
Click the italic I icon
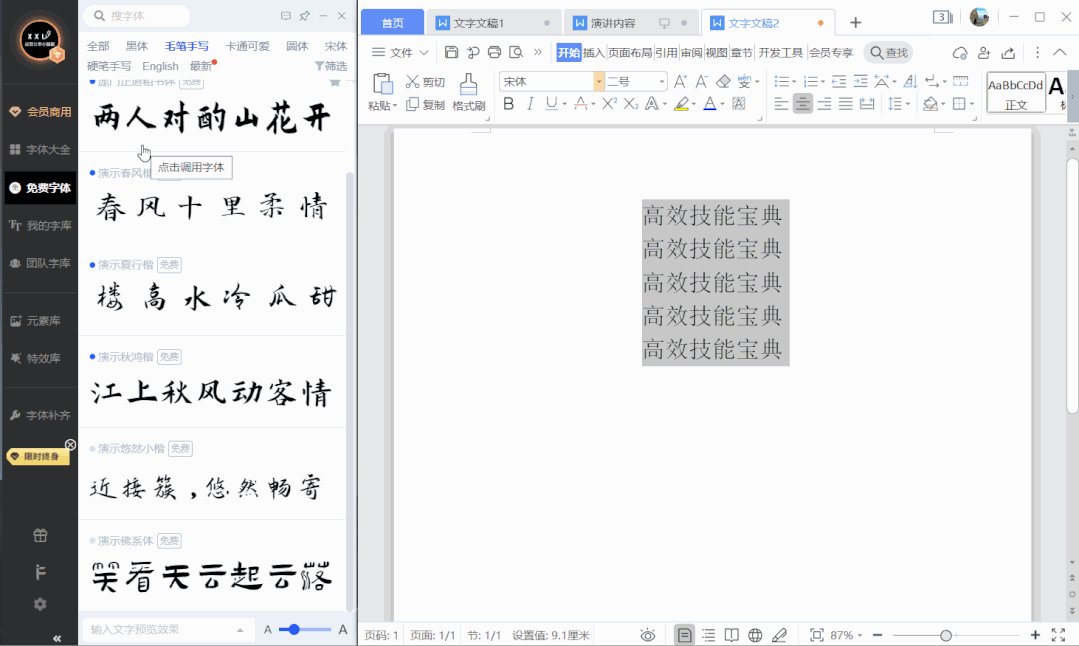coord(530,104)
